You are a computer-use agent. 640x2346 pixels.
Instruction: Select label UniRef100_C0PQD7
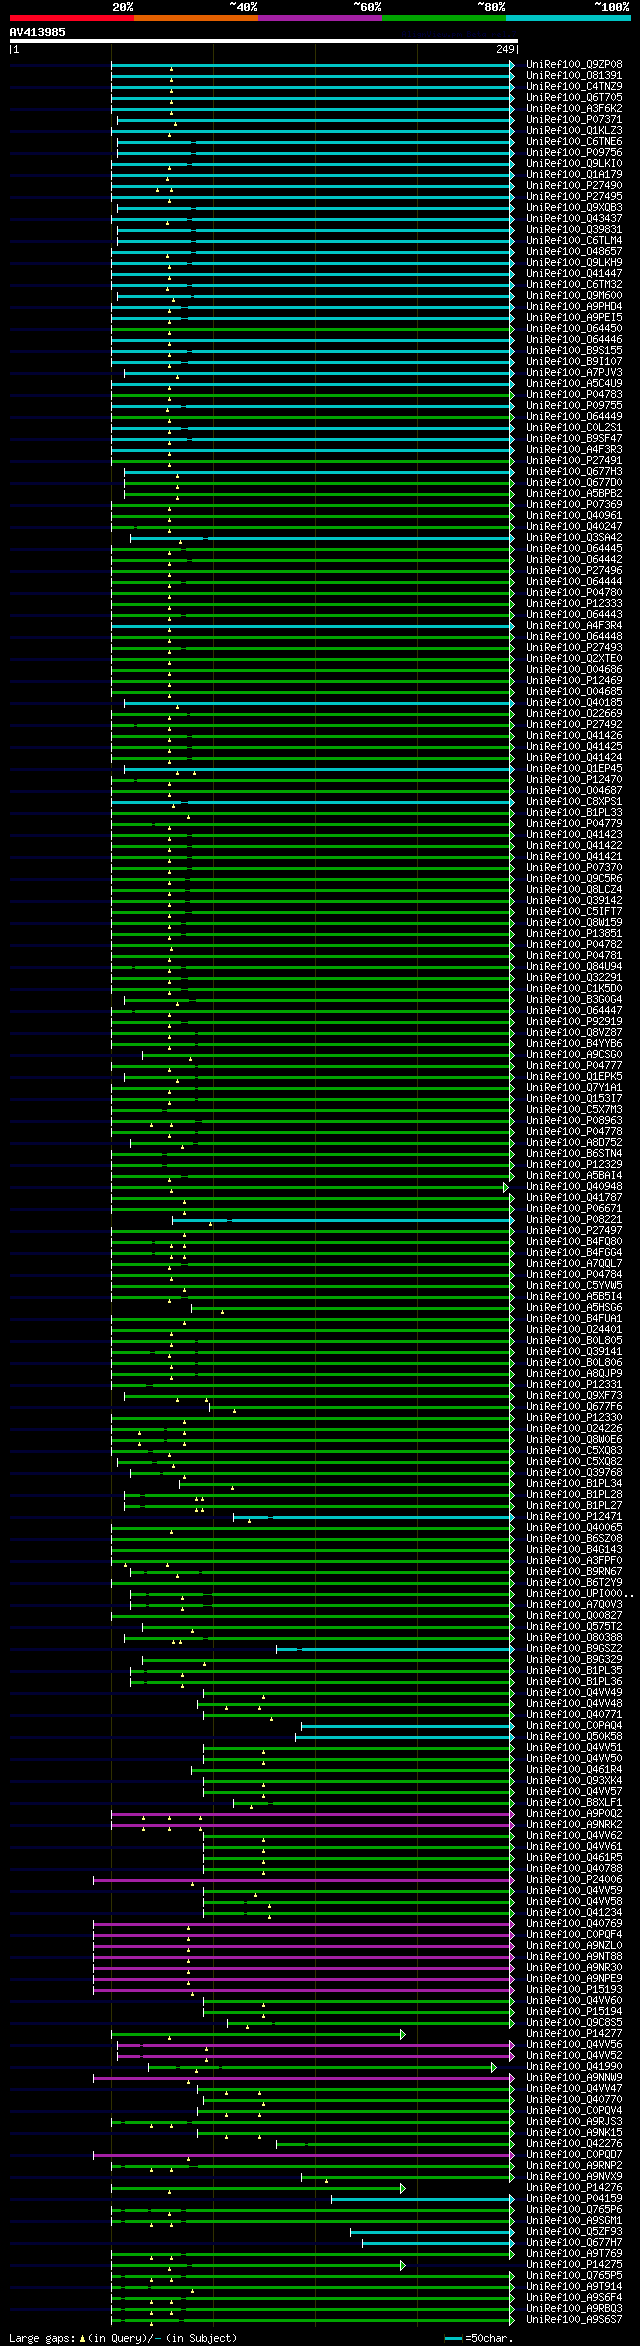click(x=574, y=2154)
